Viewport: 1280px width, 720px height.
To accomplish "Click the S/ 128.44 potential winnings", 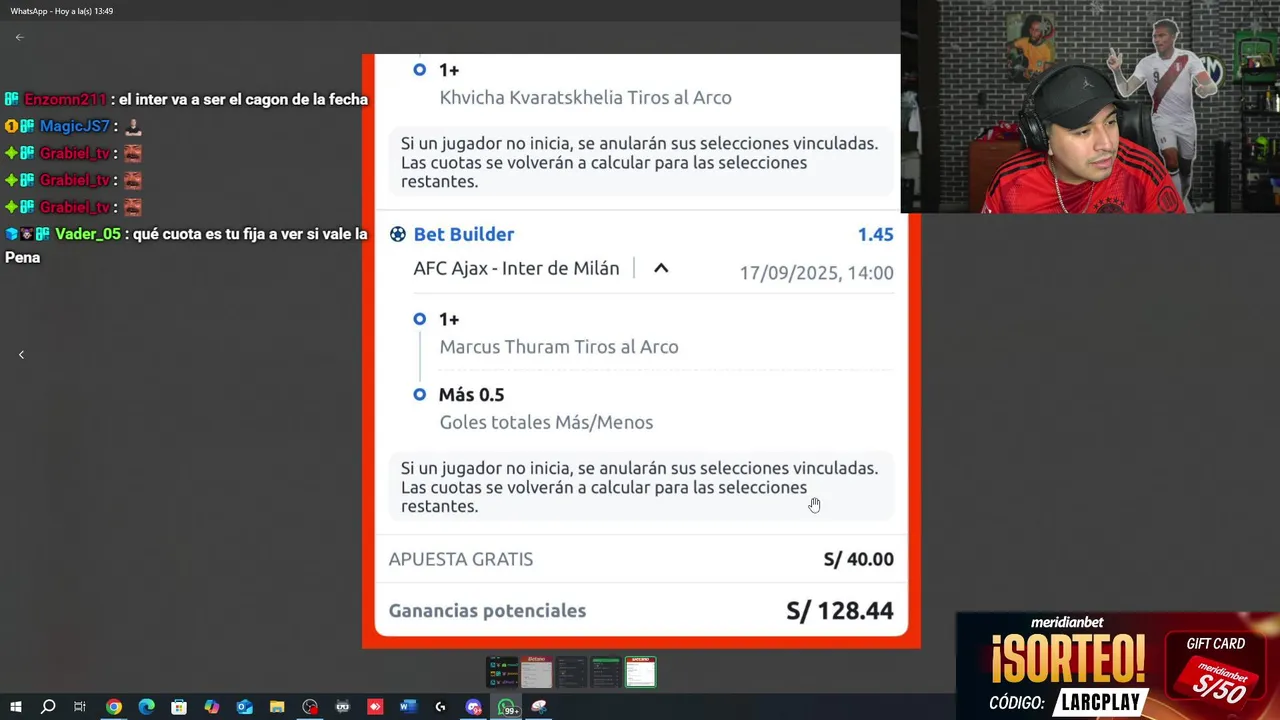I will pos(840,610).
